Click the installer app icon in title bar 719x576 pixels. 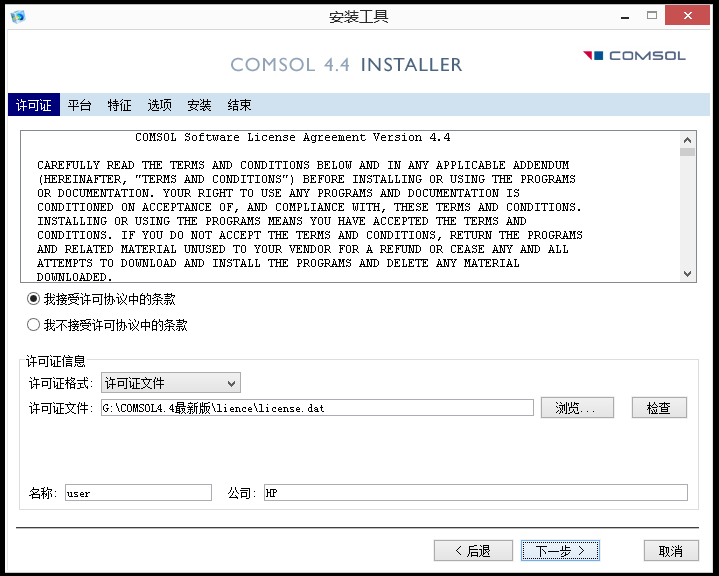18,16
